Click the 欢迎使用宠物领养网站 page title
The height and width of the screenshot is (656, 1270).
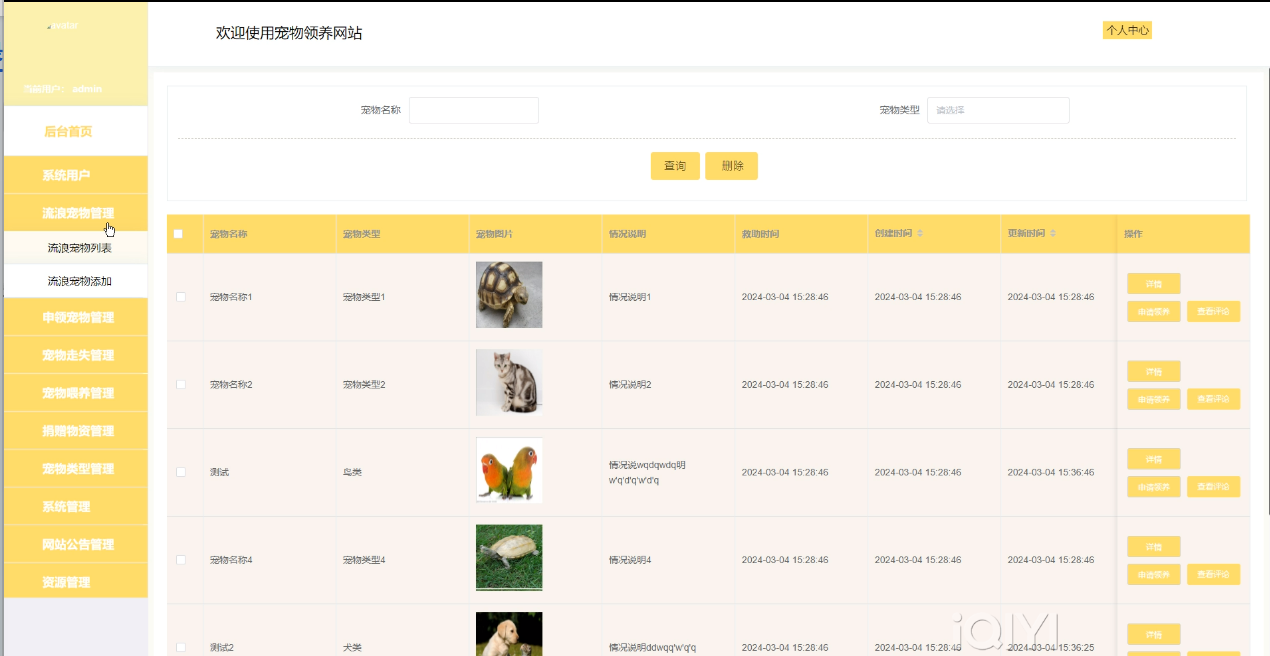pyautogui.click(x=289, y=33)
